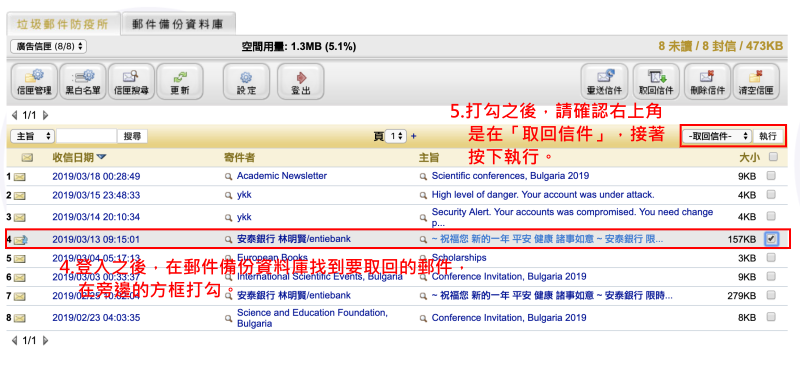The width and height of the screenshot is (800, 368).
Task: Go to next page arrow above the list
Action: (45, 115)
